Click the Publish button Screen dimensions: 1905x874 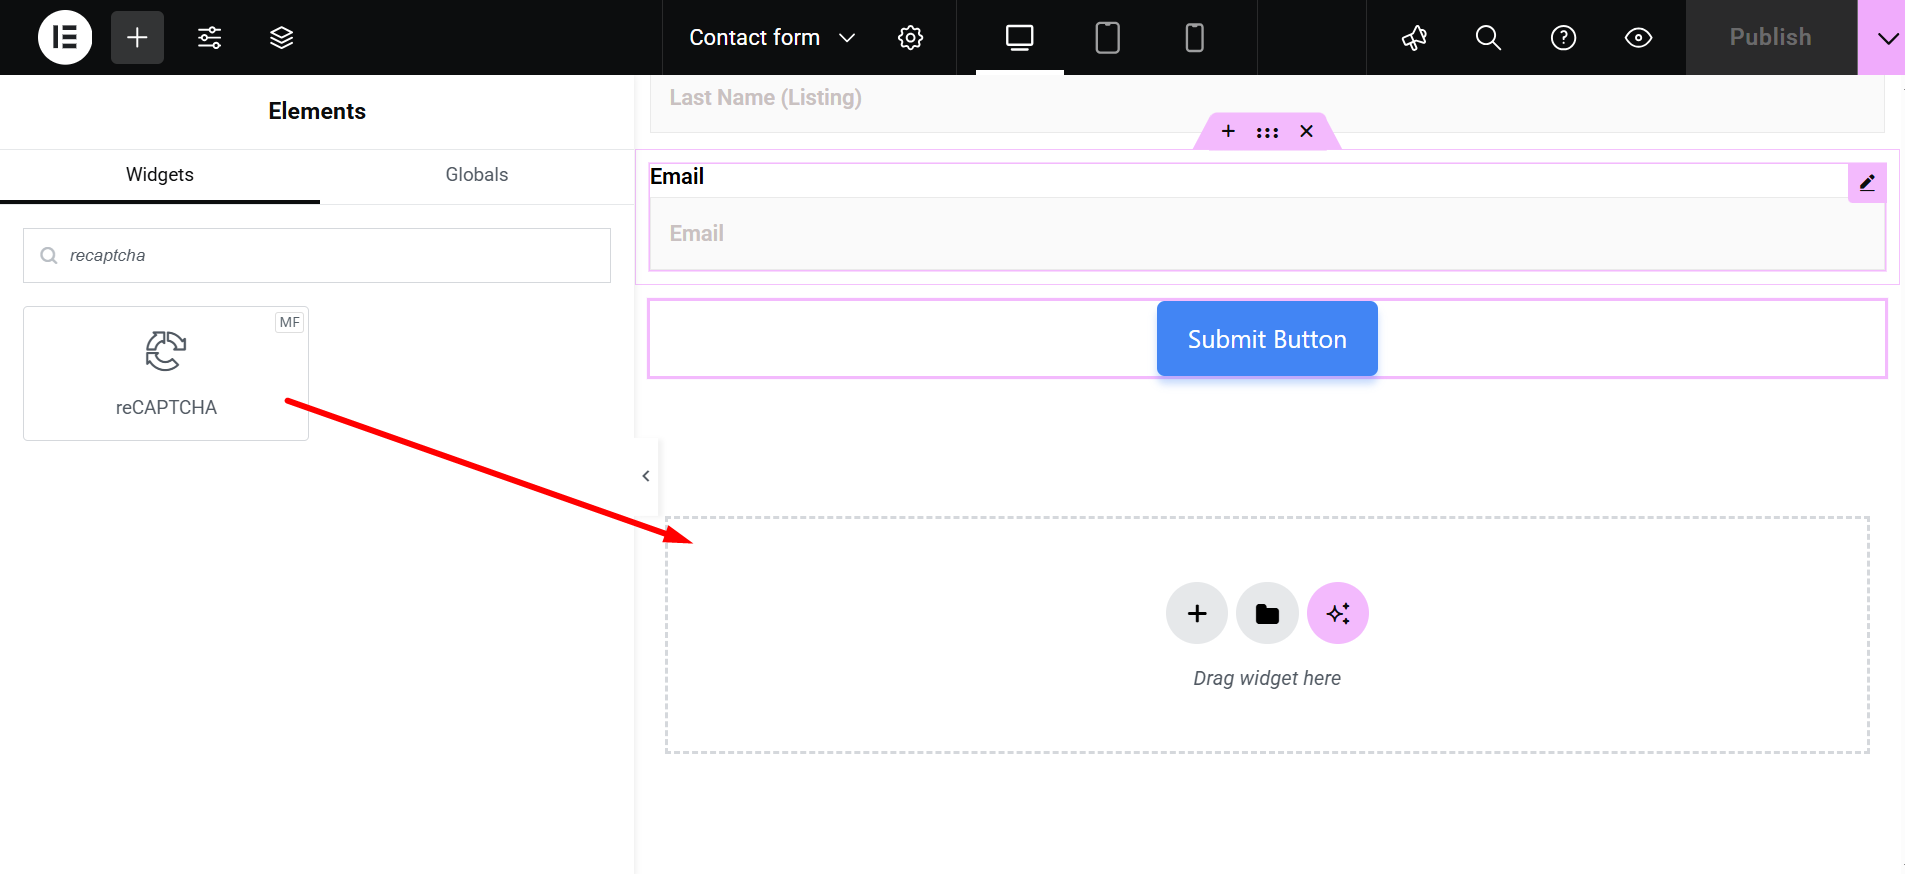[1770, 37]
